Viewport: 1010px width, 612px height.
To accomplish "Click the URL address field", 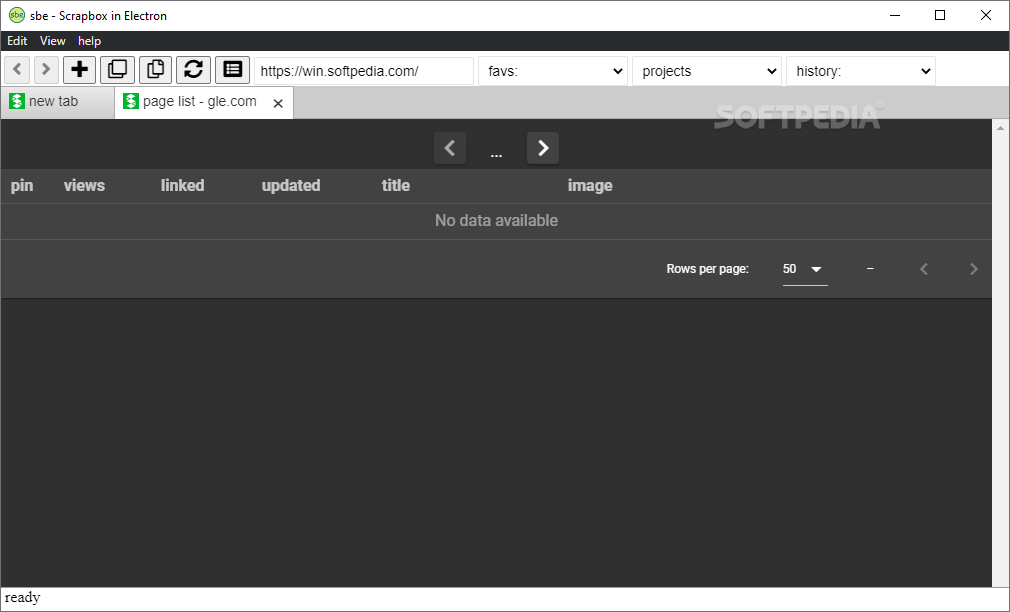I will pyautogui.click(x=364, y=71).
